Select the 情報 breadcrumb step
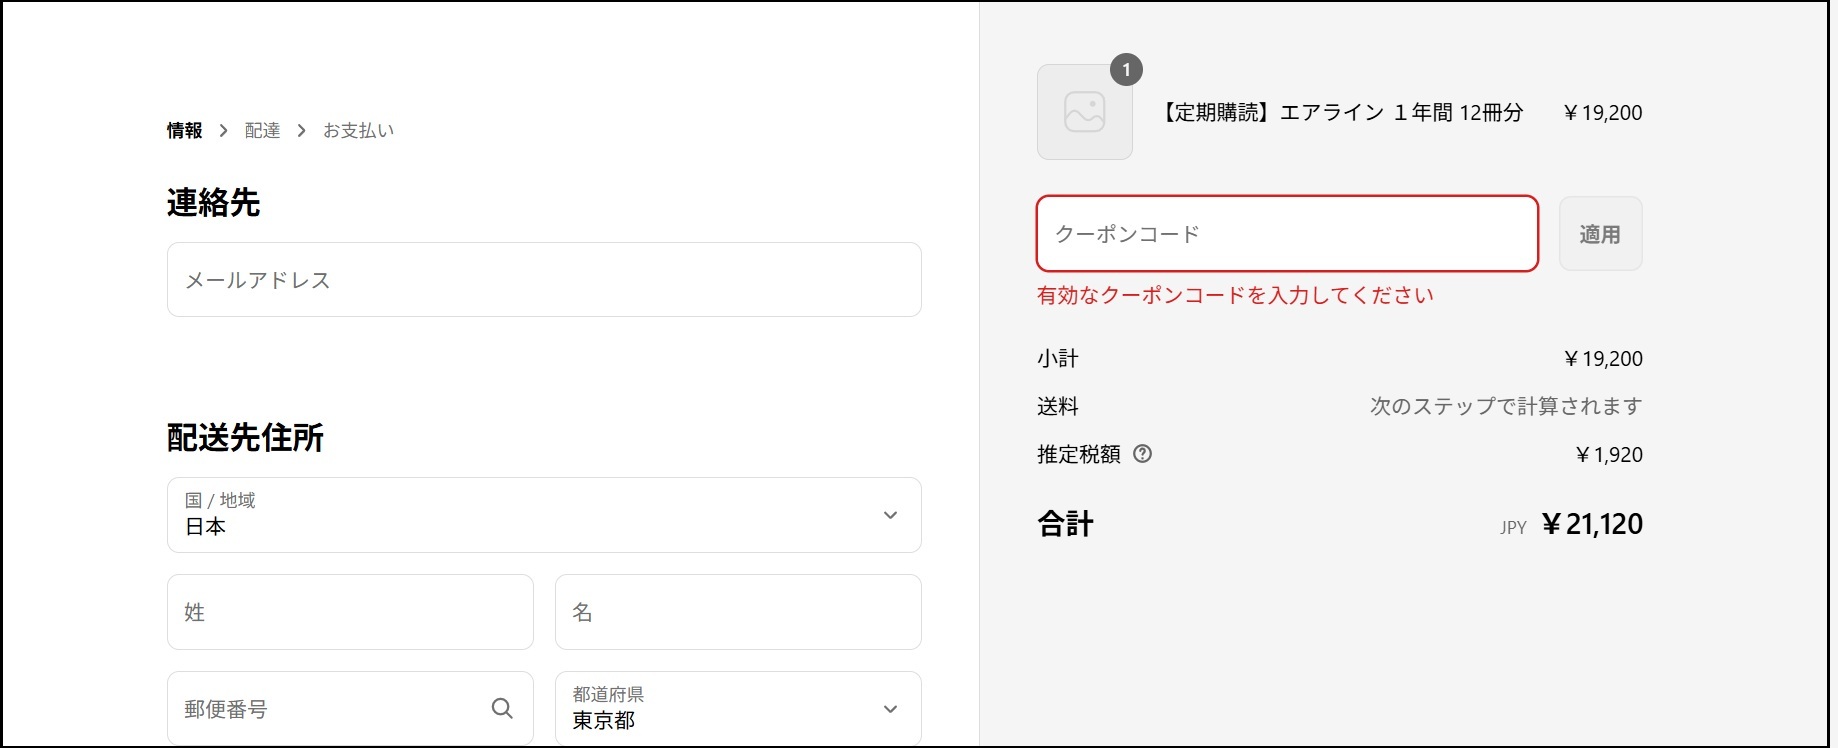The height and width of the screenshot is (748, 1838). tap(184, 131)
